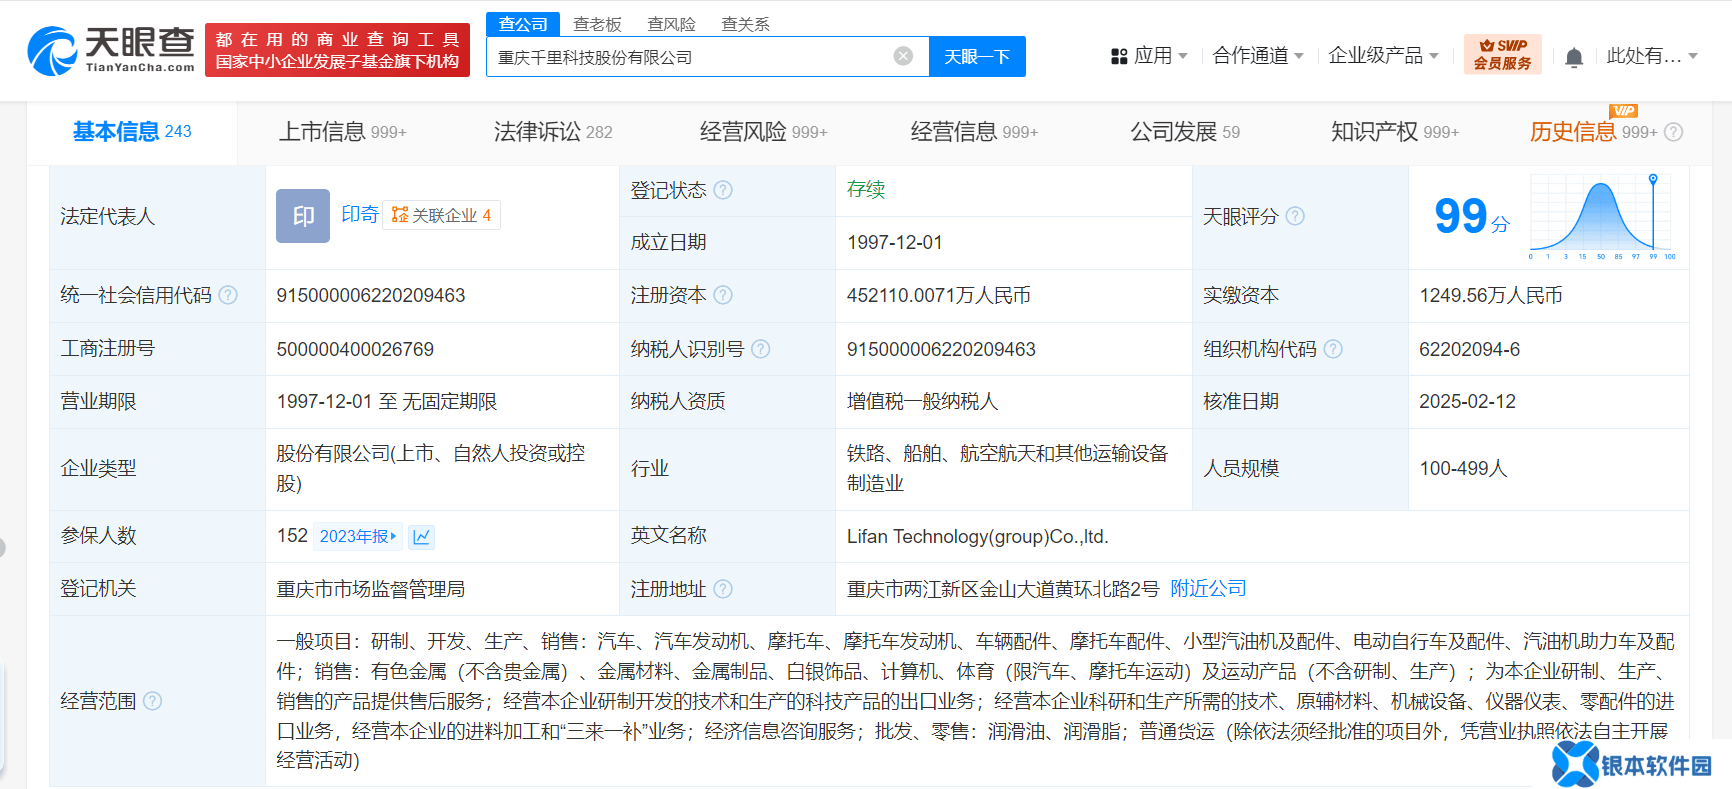Select the 查老板 search tab
Screen dimensions: 1732x789
(x=597, y=24)
